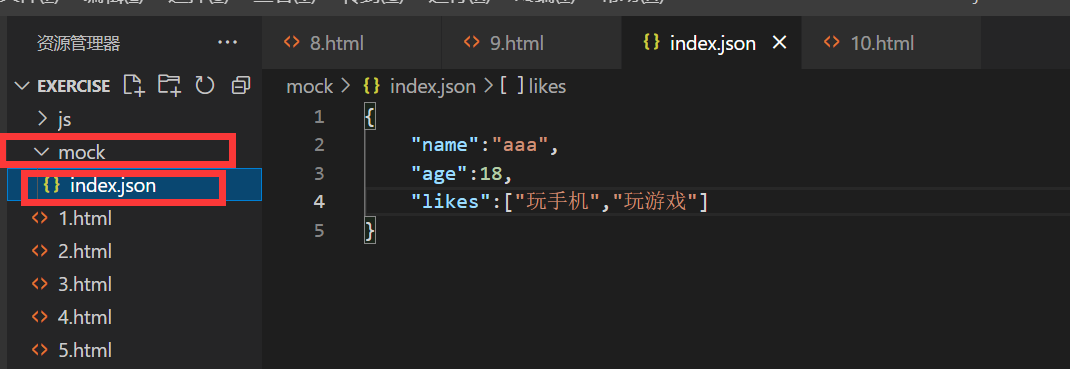
Task: Switch to the 8.html tab
Action: pos(351,43)
